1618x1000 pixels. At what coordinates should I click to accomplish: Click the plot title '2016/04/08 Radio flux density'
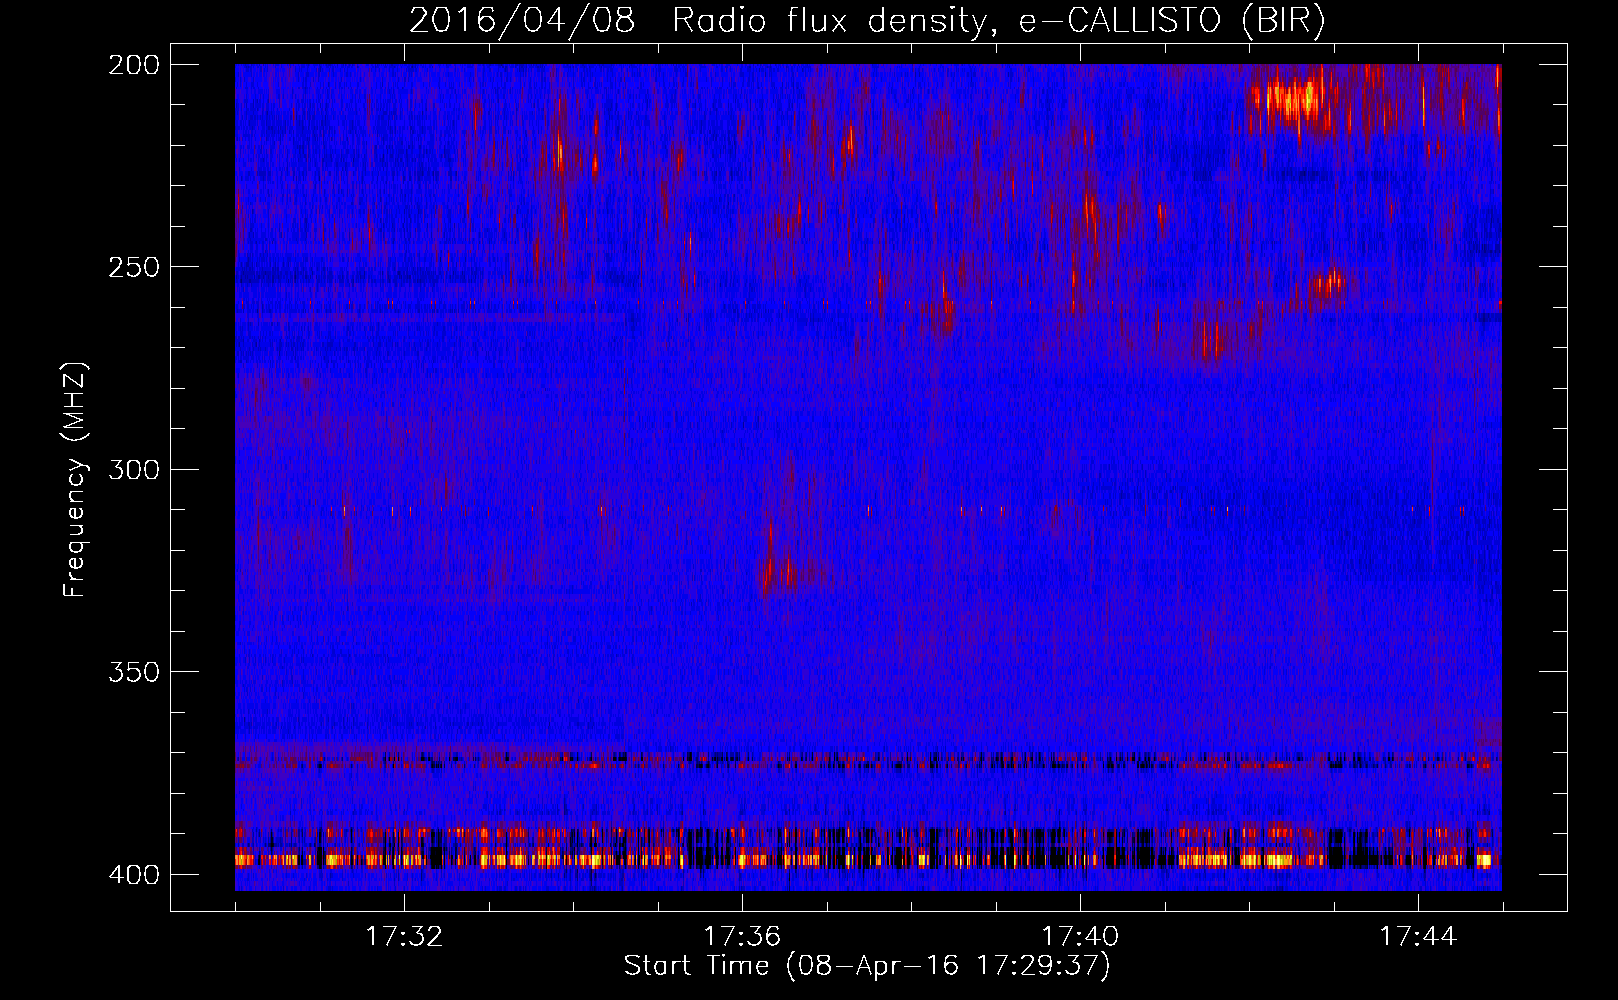(x=867, y=20)
